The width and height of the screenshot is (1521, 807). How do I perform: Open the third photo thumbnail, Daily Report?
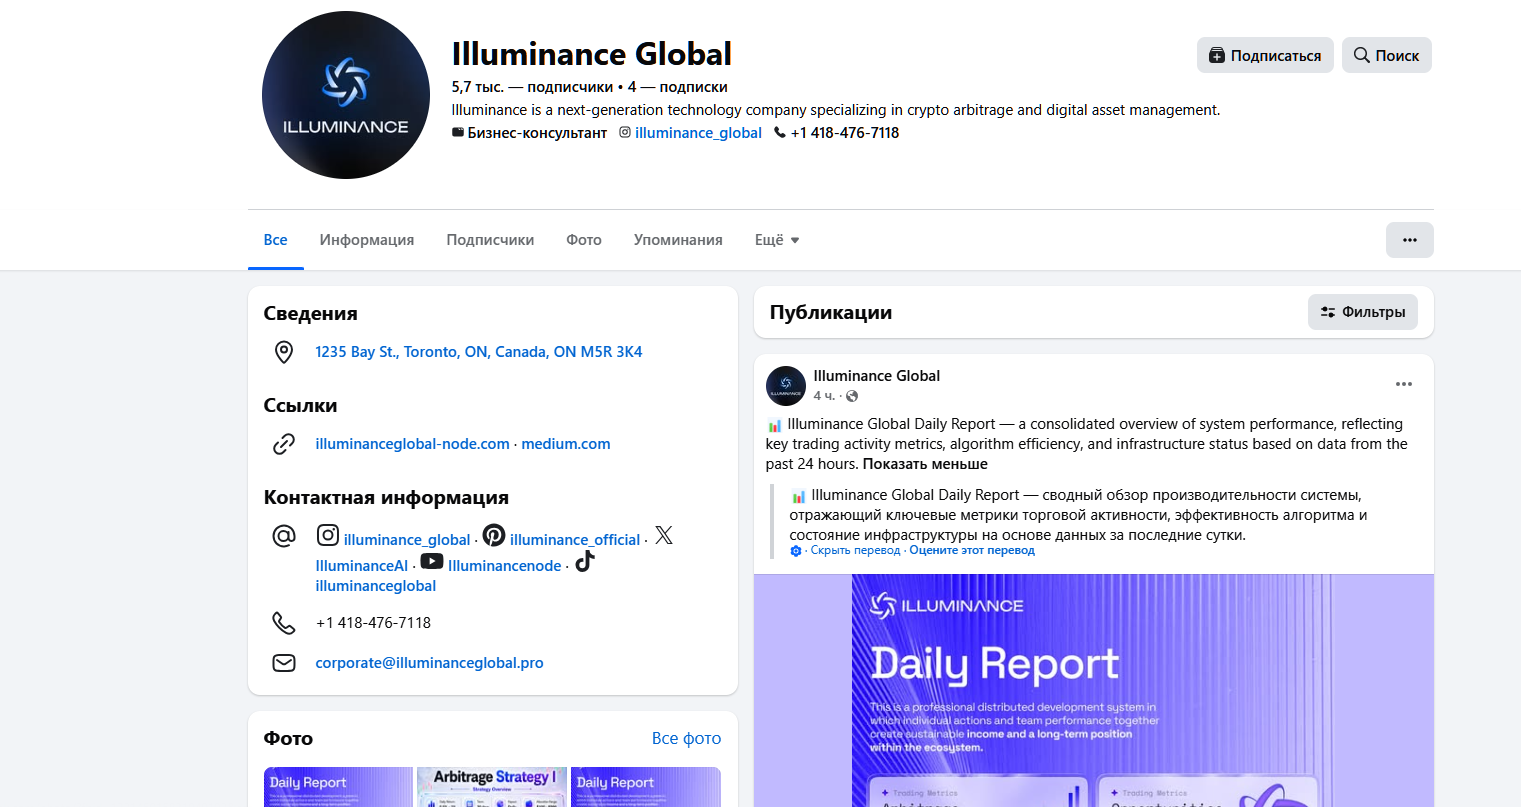646,787
